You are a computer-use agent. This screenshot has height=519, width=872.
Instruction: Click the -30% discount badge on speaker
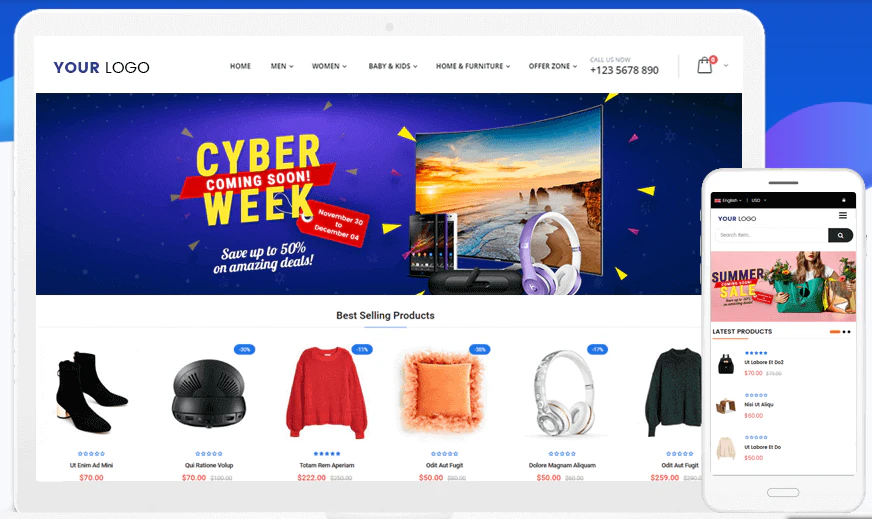(245, 349)
